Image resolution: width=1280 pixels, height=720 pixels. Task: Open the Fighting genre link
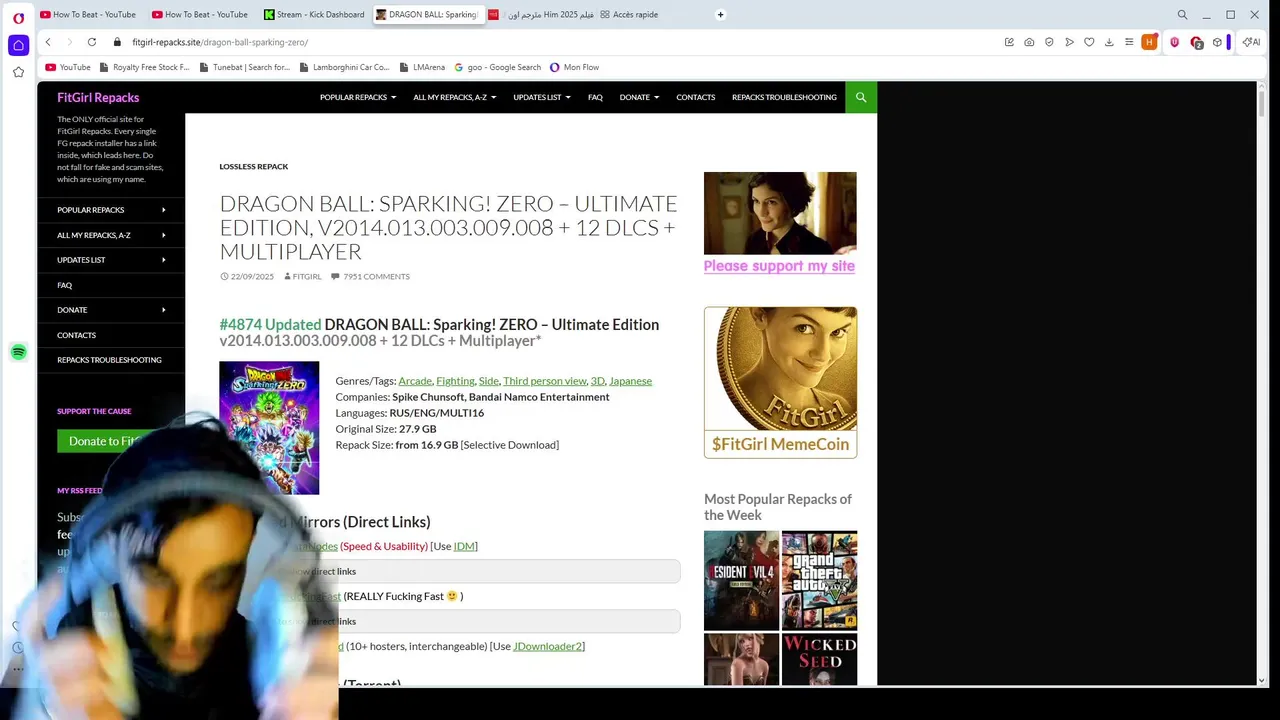455,380
